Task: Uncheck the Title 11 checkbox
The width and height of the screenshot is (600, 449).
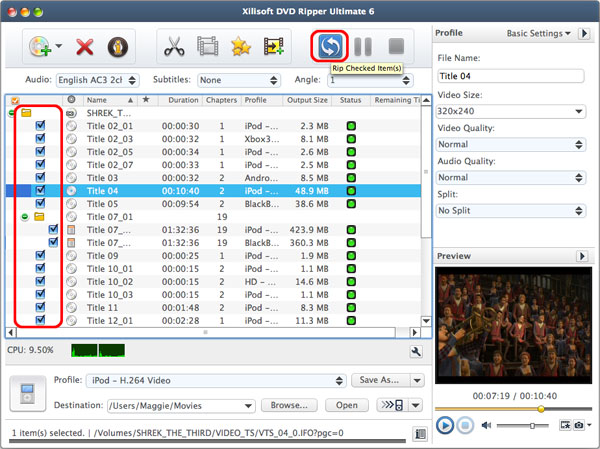Action: (x=40, y=307)
